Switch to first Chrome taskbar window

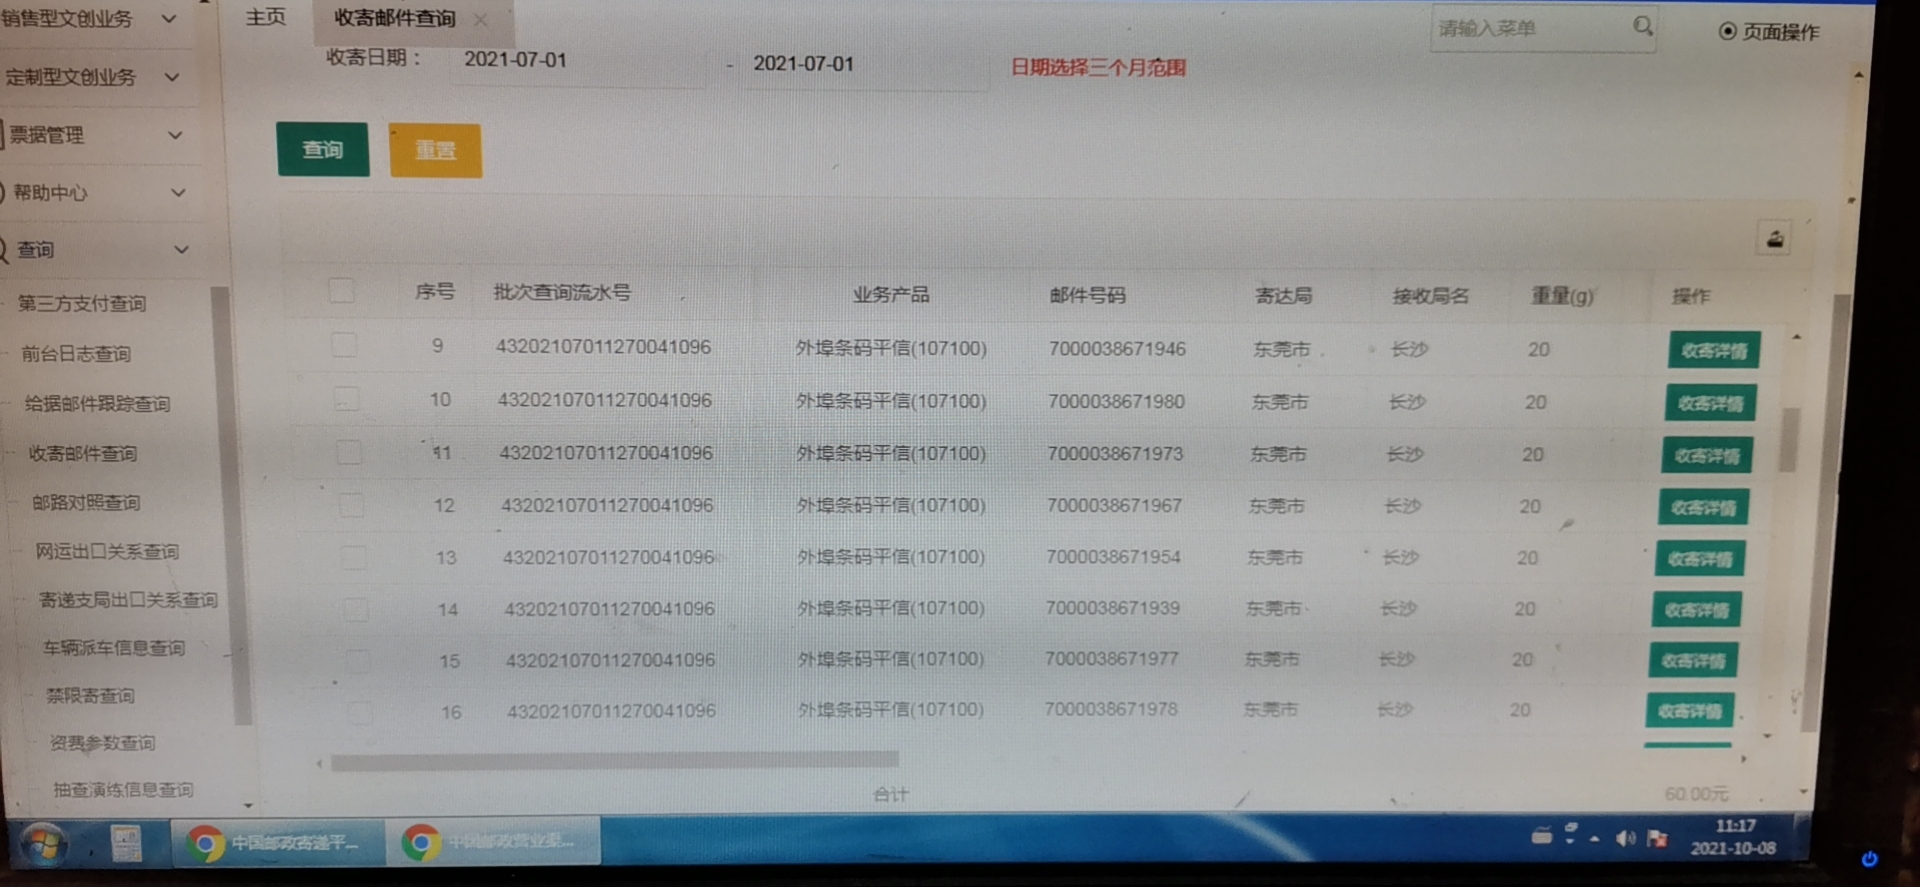pos(277,843)
